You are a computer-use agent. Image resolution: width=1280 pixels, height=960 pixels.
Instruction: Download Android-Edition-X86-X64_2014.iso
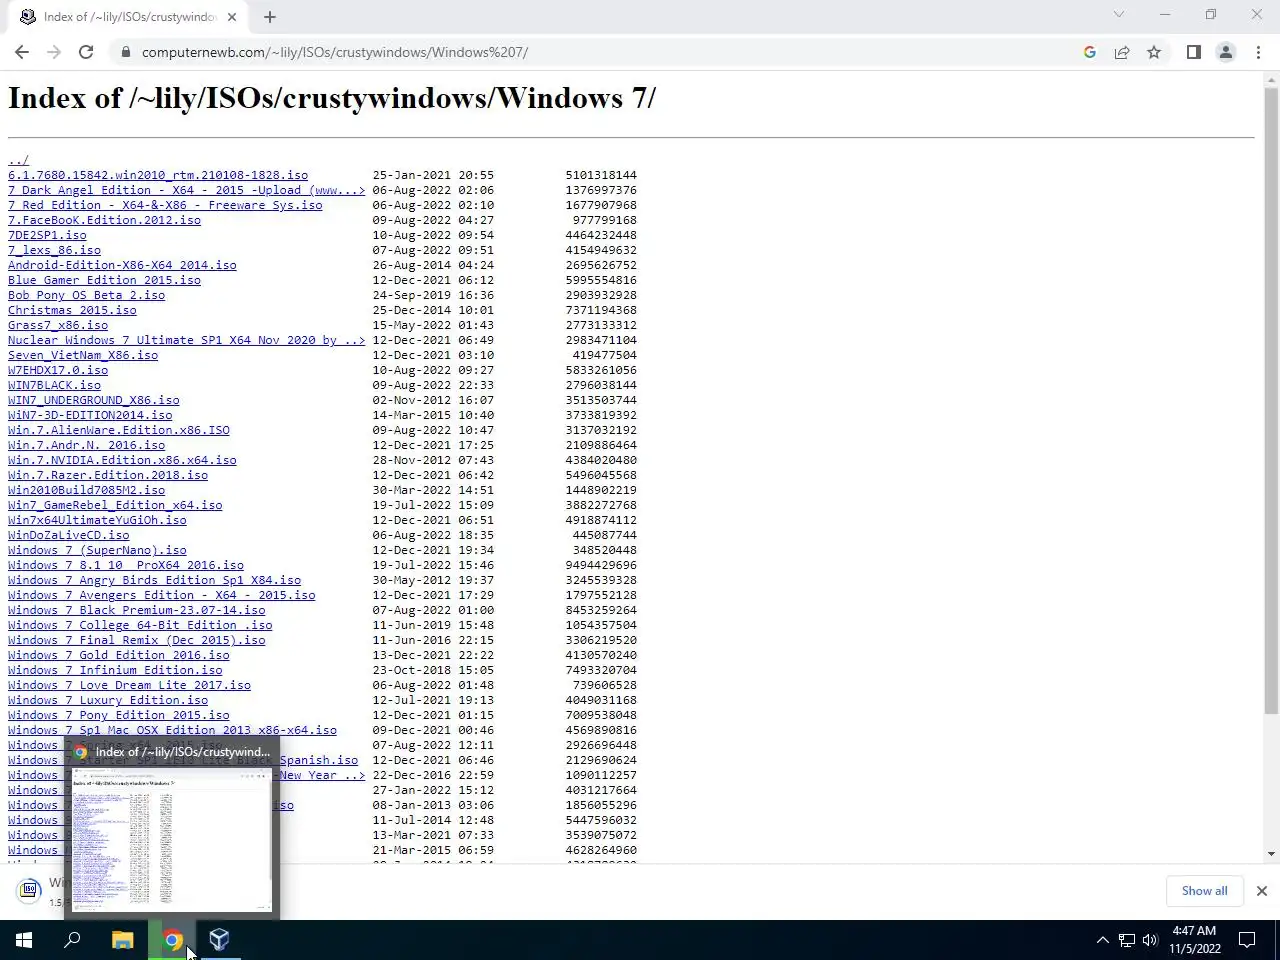[x=122, y=265]
